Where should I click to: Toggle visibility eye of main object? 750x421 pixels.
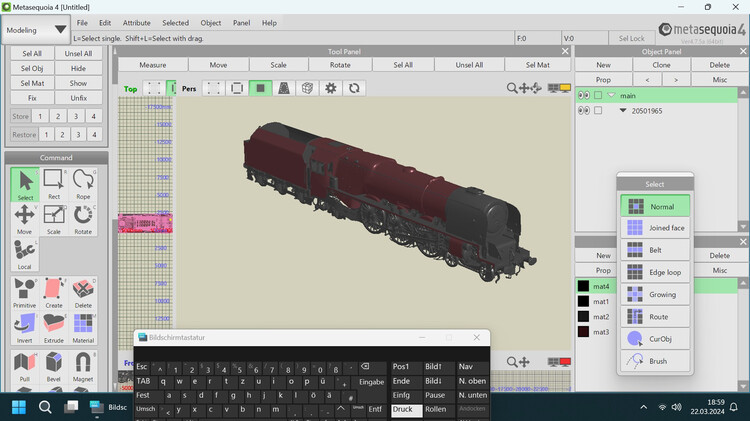pyautogui.click(x=584, y=95)
